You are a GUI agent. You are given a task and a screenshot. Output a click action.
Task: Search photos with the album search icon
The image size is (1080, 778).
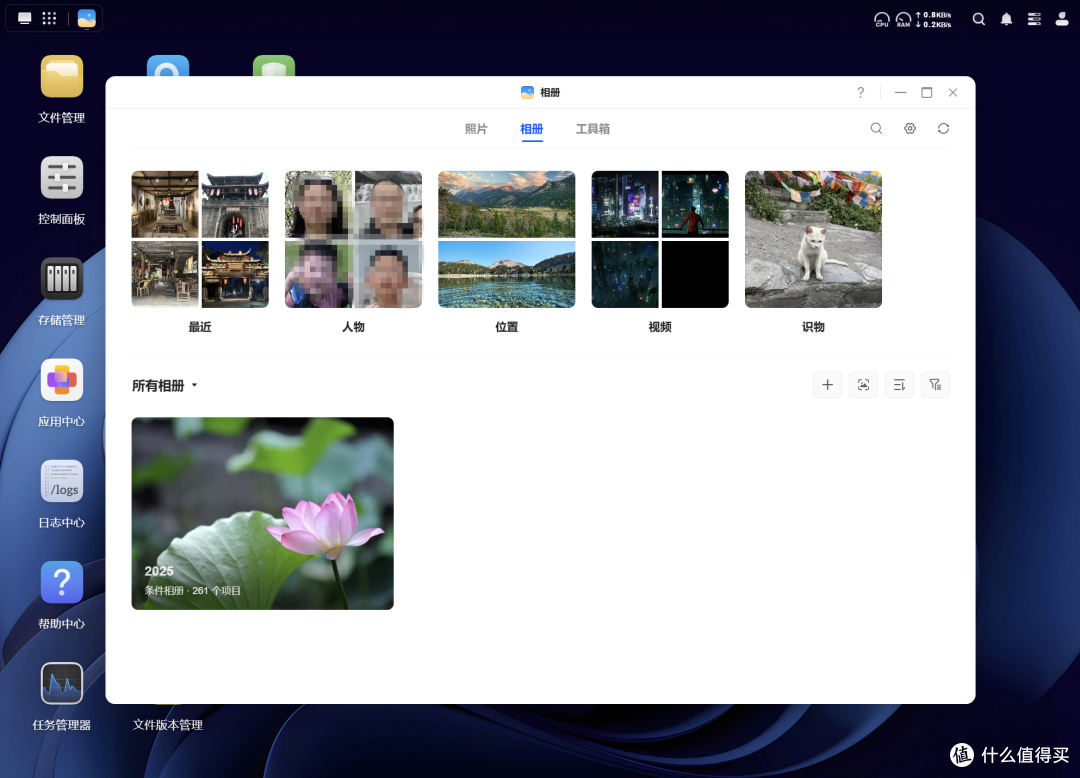876,129
